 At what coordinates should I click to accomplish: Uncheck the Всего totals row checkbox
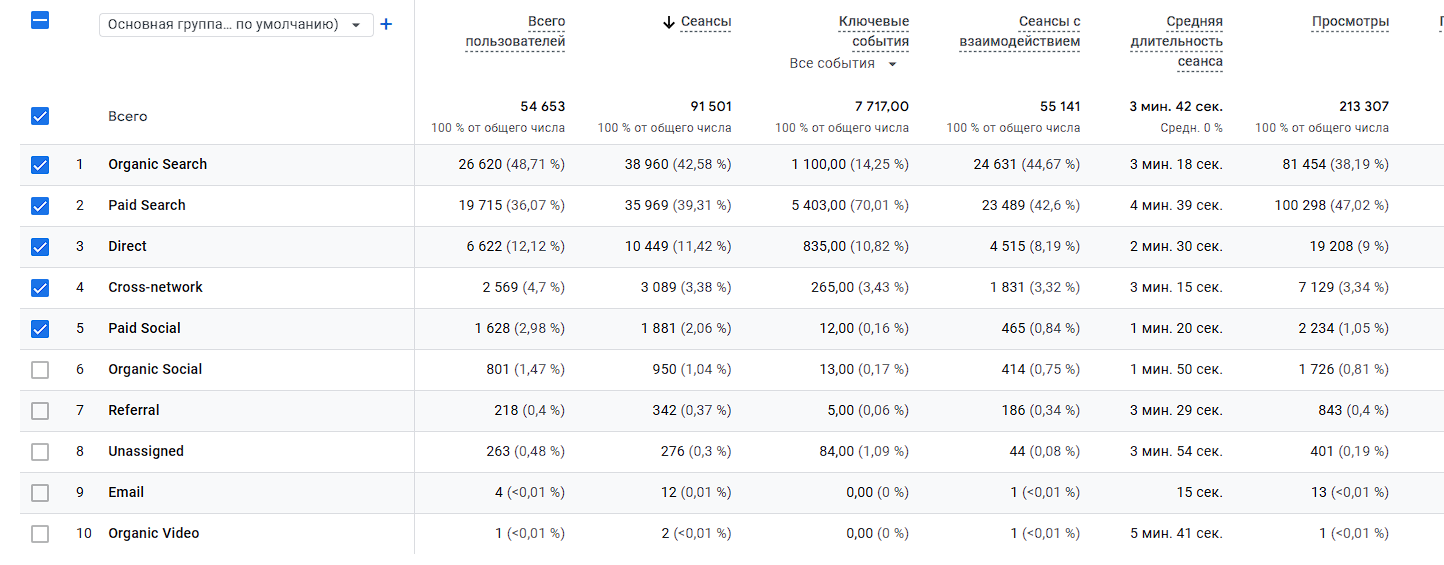[x=40, y=116]
